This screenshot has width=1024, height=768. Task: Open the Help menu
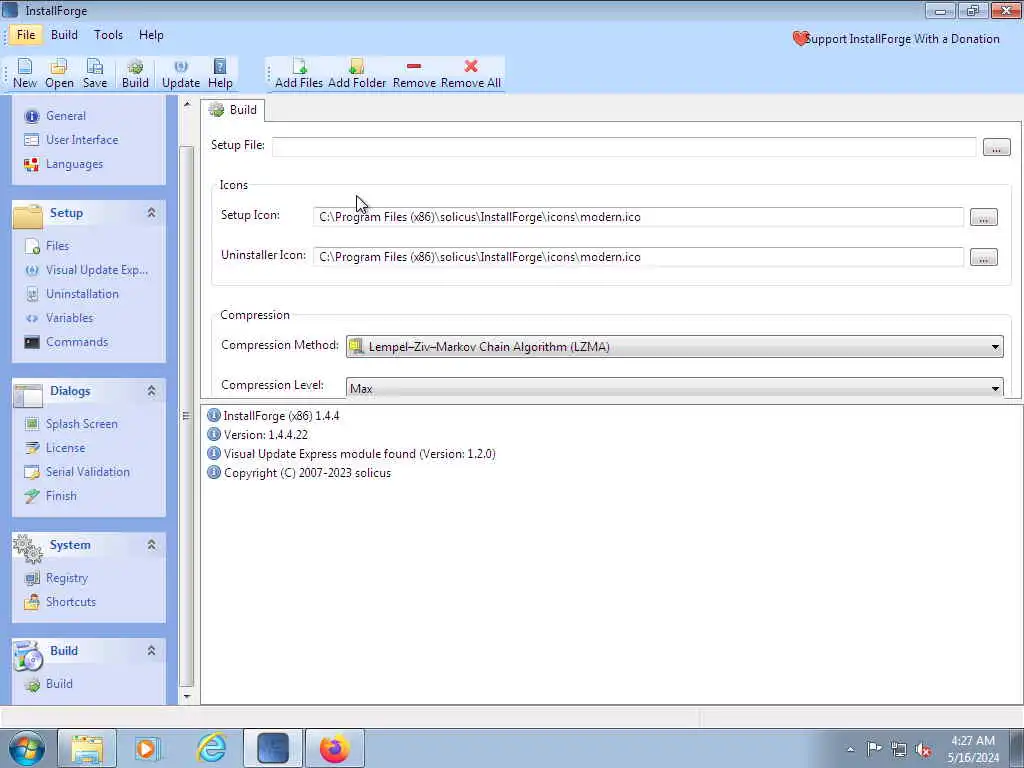[151, 35]
